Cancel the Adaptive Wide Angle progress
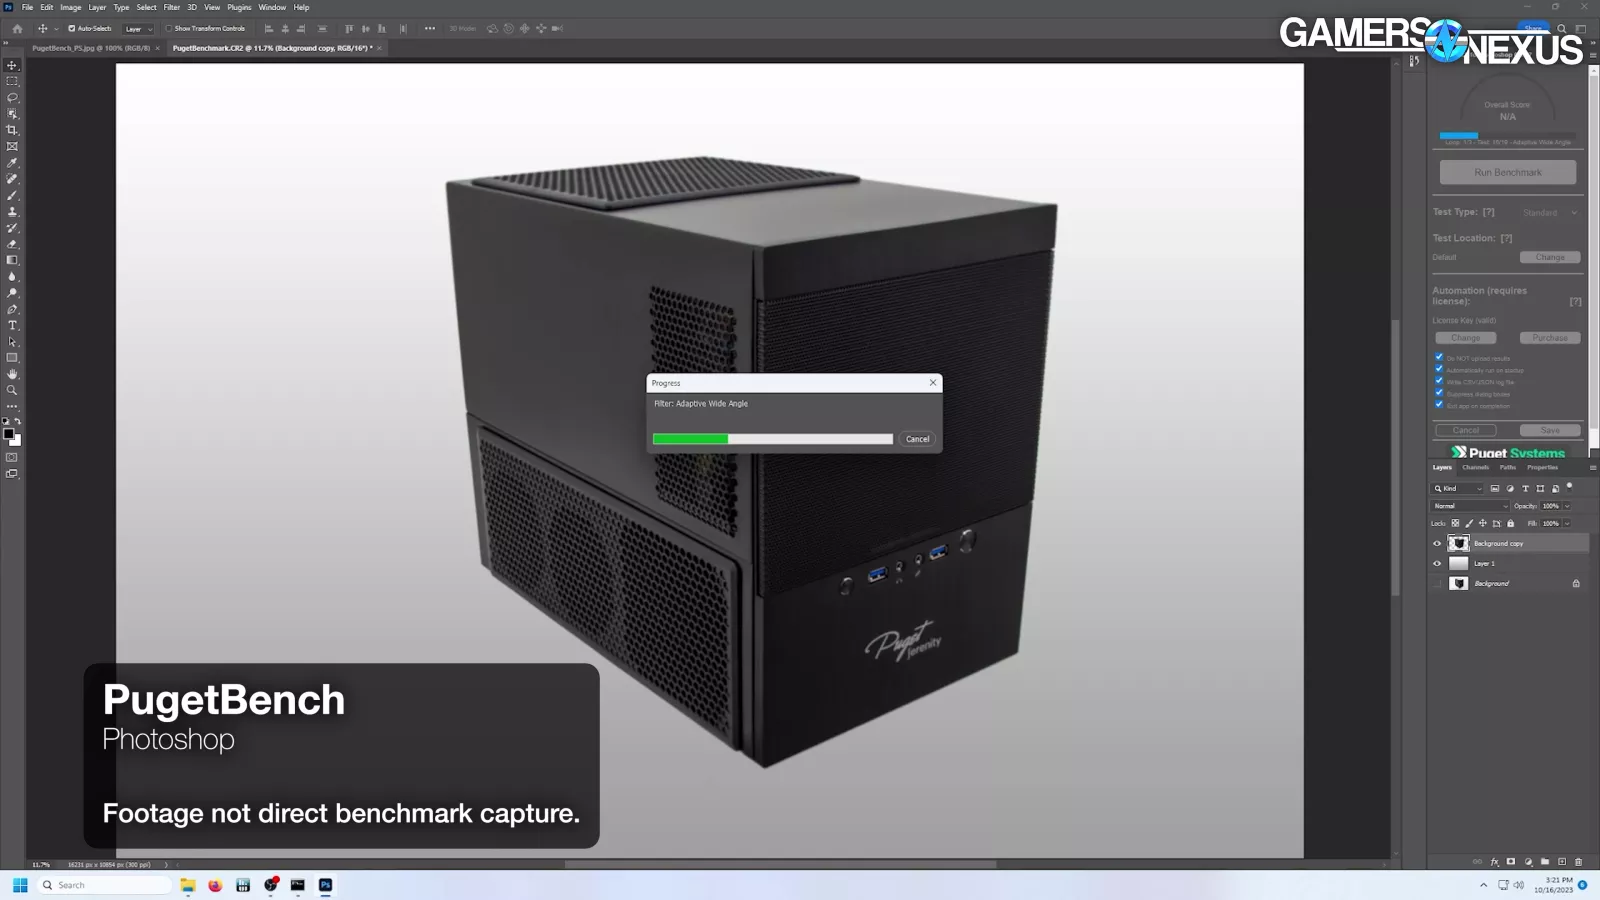Image resolution: width=1600 pixels, height=900 pixels. point(917,439)
